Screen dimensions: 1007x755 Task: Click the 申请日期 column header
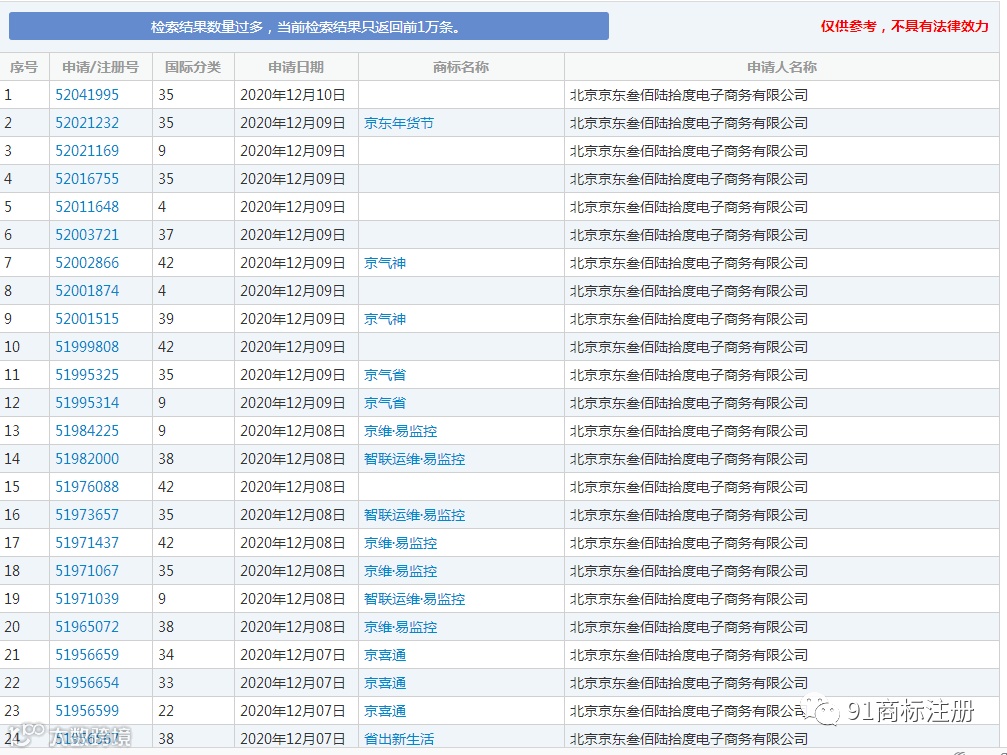pos(296,67)
